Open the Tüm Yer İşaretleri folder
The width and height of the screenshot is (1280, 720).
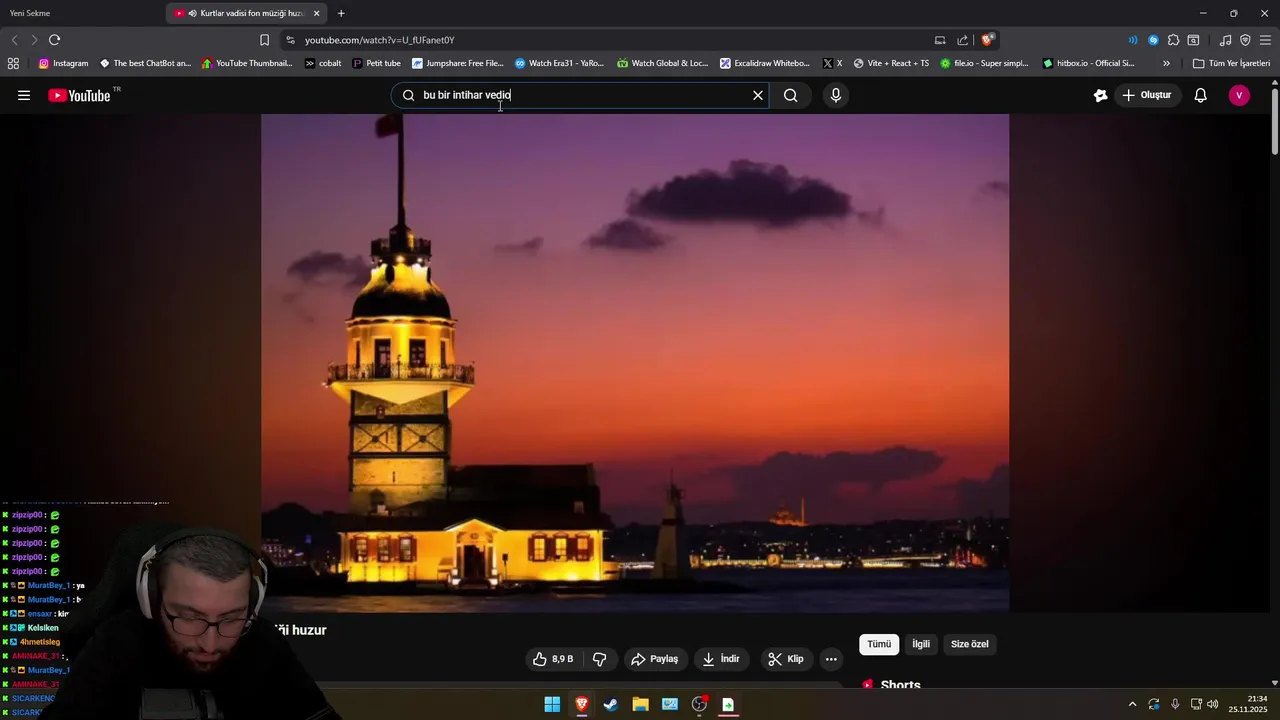[x=1231, y=63]
